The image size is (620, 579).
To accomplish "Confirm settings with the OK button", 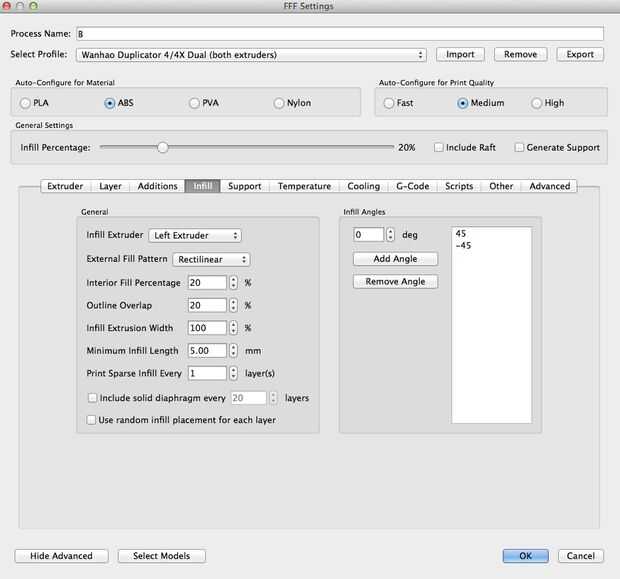I will [525, 556].
